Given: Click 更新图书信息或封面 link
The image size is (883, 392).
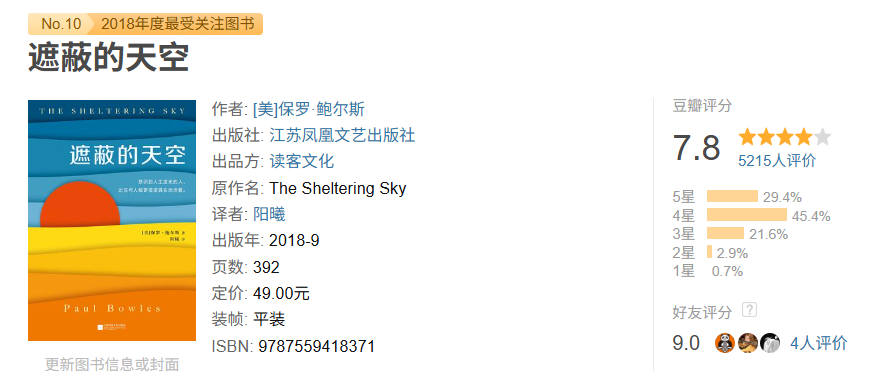Looking at the screenshot, I should pos(112,365).
